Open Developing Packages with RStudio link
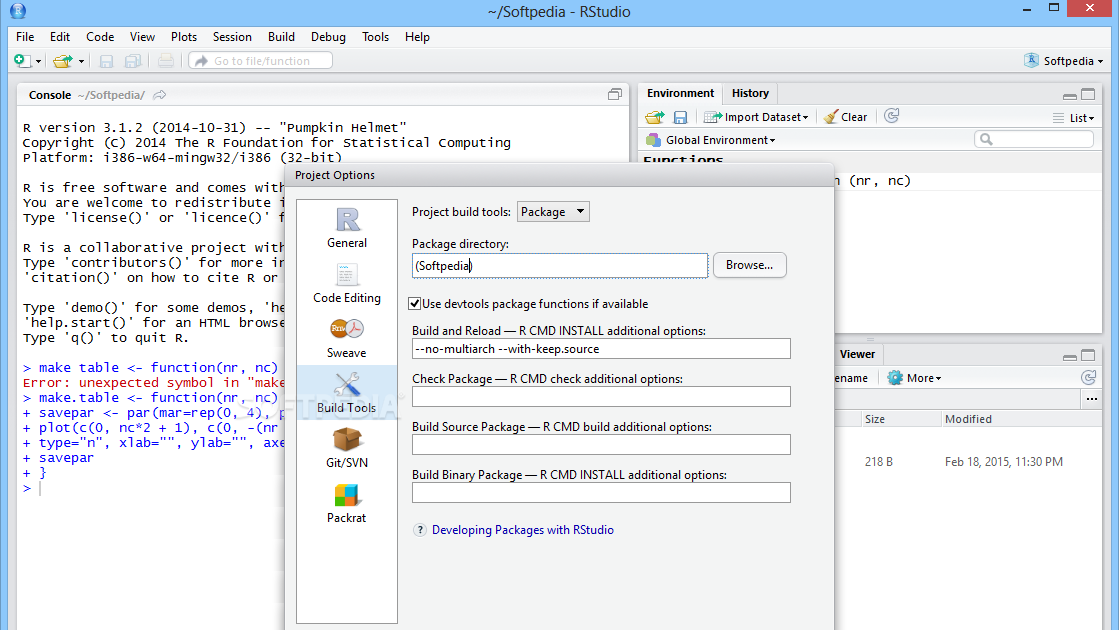This screenshot has width=1119, height=630. pos(522,529)
